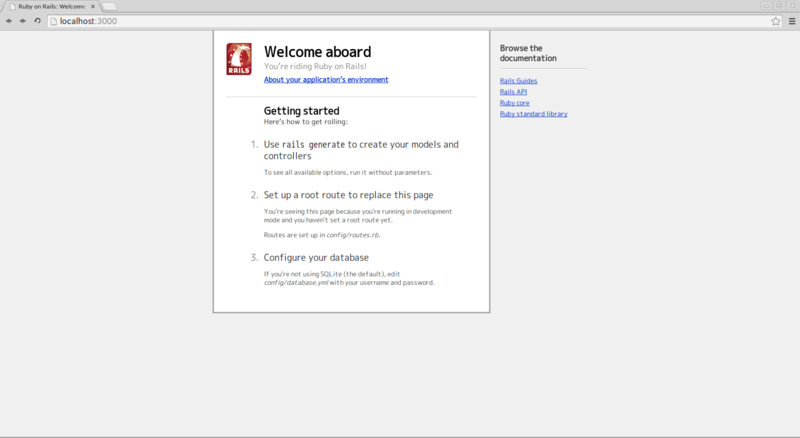Click 'Here's how to get rolling:' text
This screenshot has height=438, width=800.
[306, 122]
